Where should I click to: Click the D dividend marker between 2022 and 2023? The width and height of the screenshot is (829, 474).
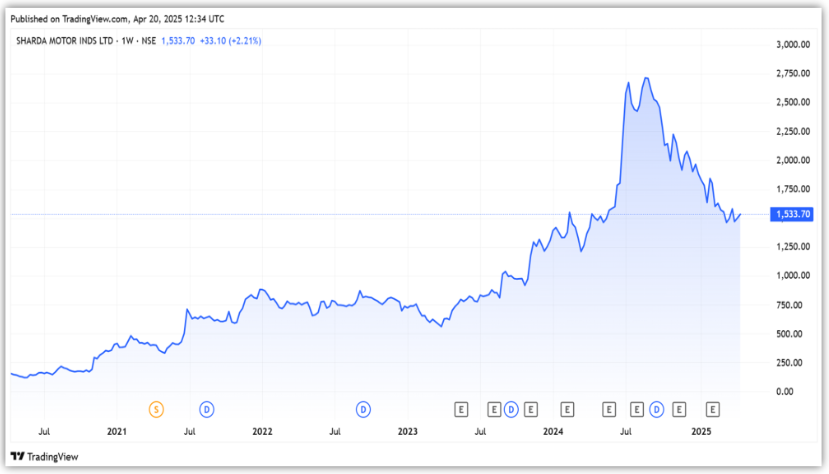[364, 408]
